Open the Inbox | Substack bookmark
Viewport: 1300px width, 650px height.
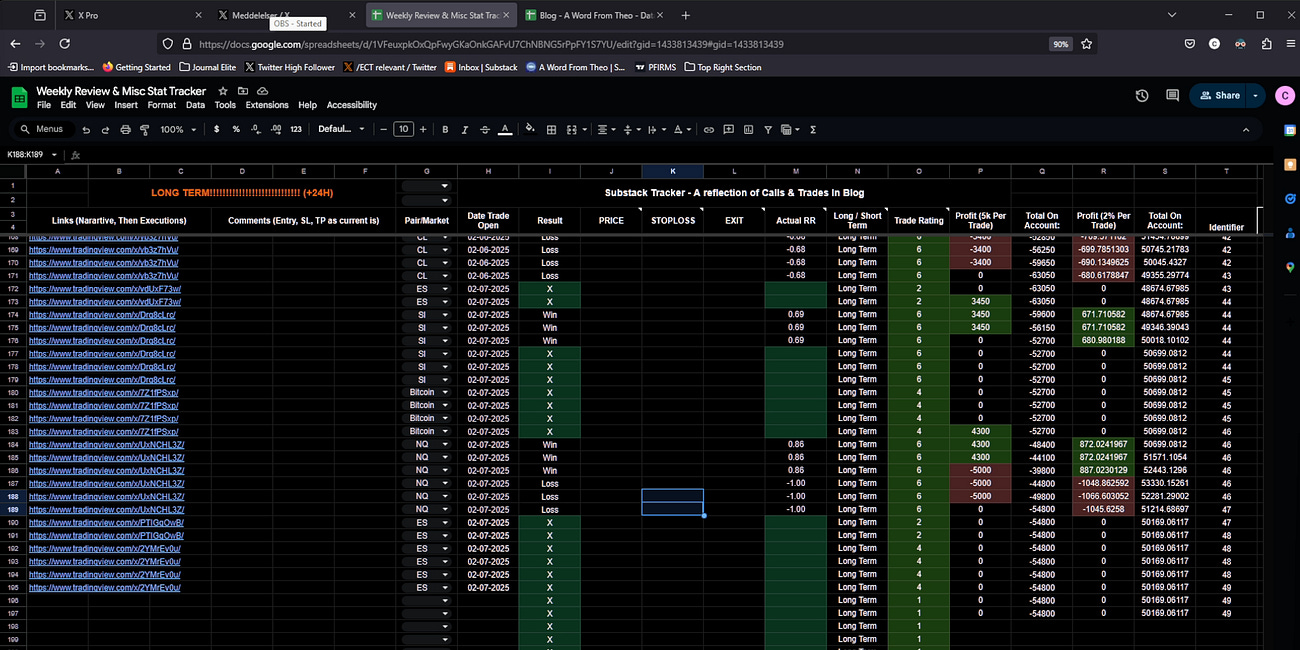click(480, 67)
